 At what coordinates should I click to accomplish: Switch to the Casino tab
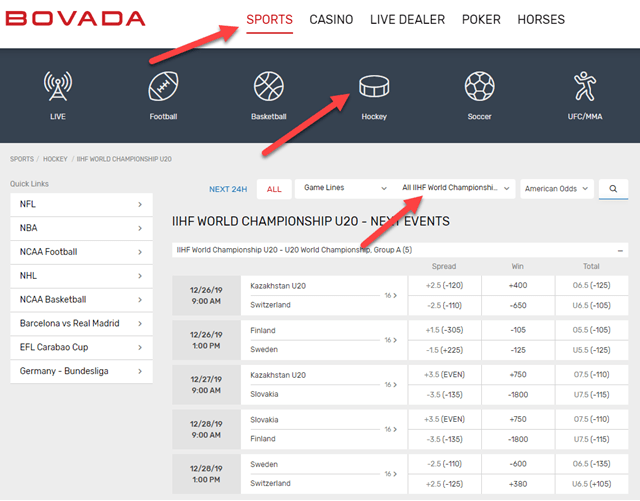331,19
